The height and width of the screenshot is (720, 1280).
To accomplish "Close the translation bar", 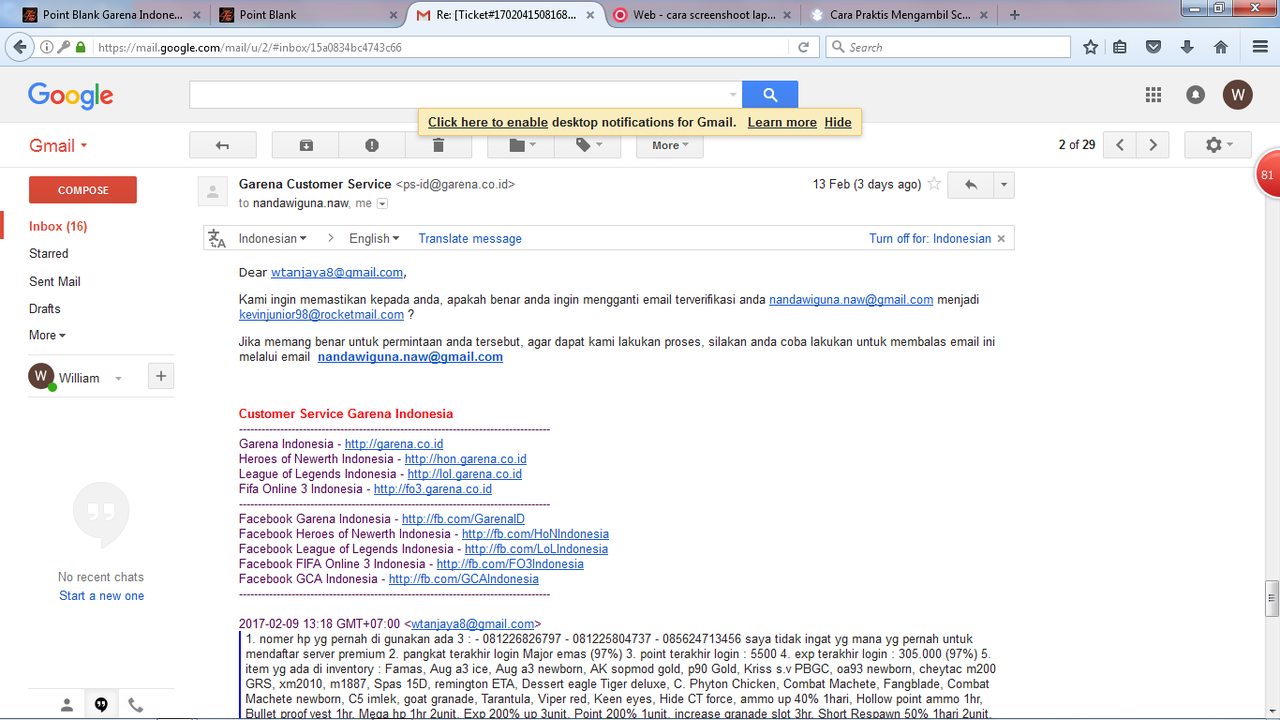I will tap(1003, 238).
